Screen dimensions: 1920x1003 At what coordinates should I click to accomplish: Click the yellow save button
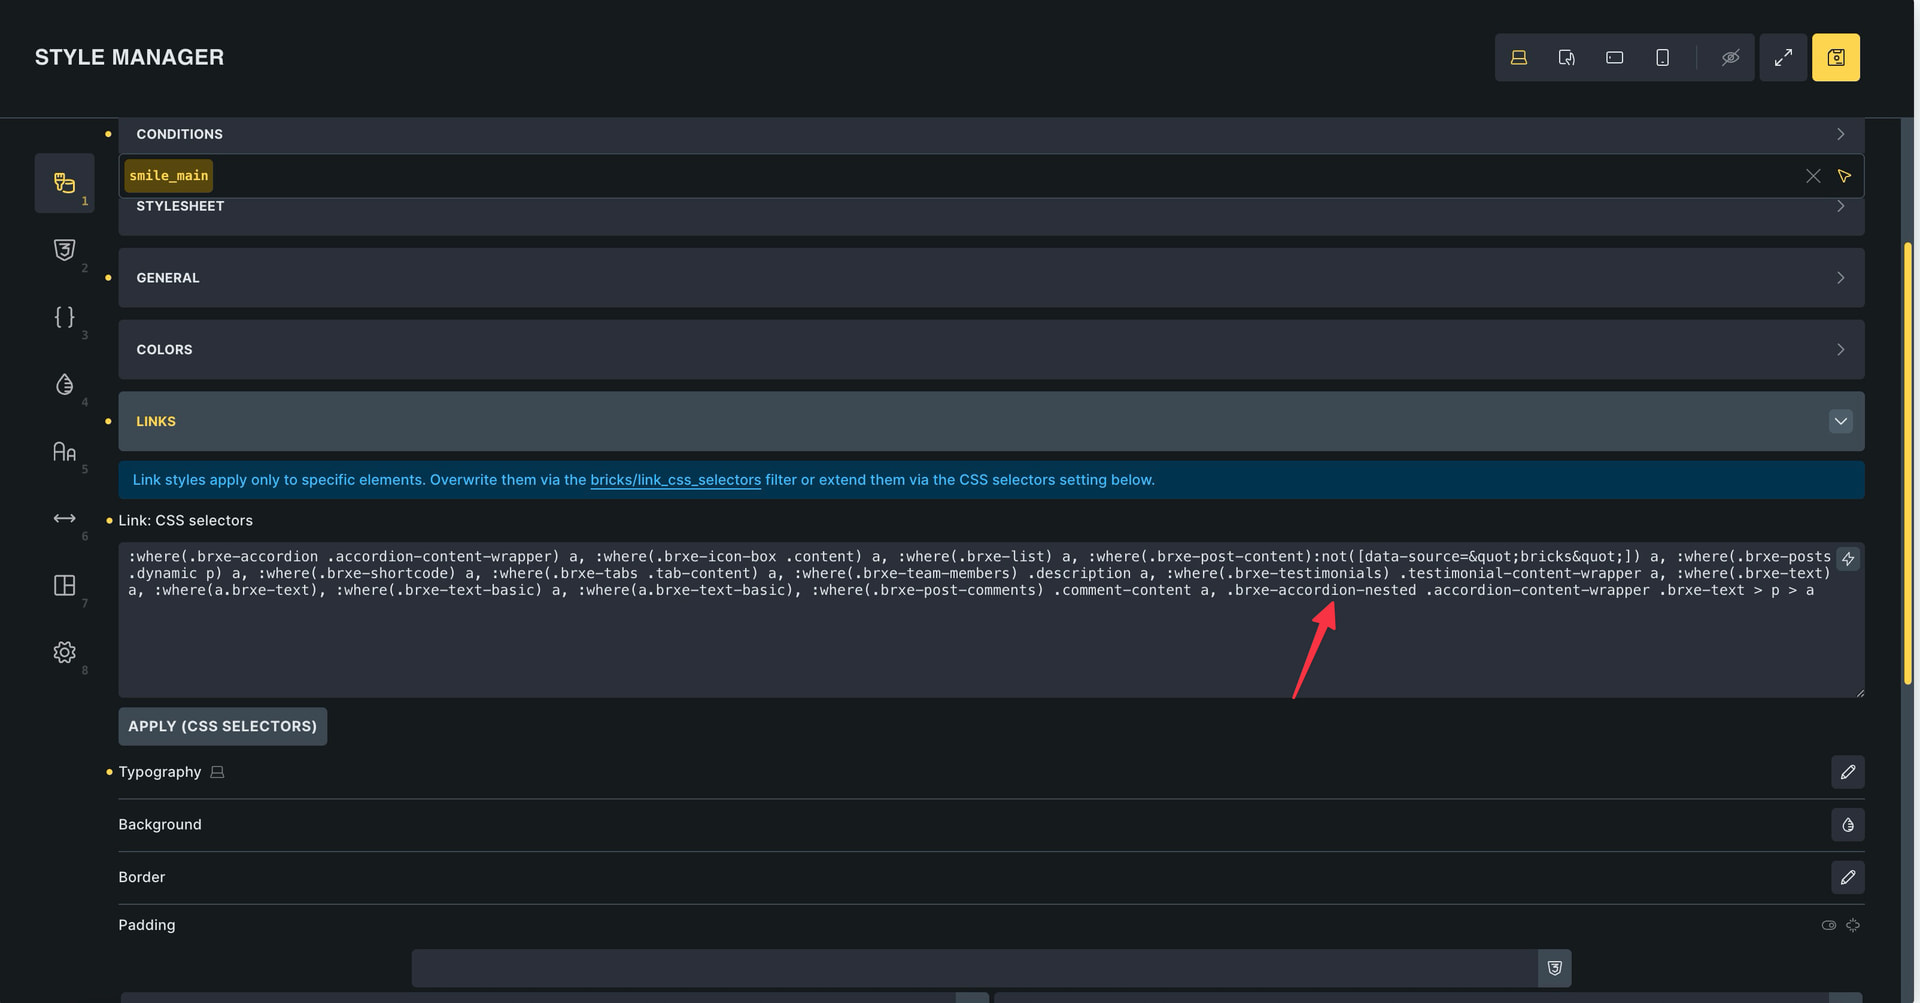coord(1835,58)
